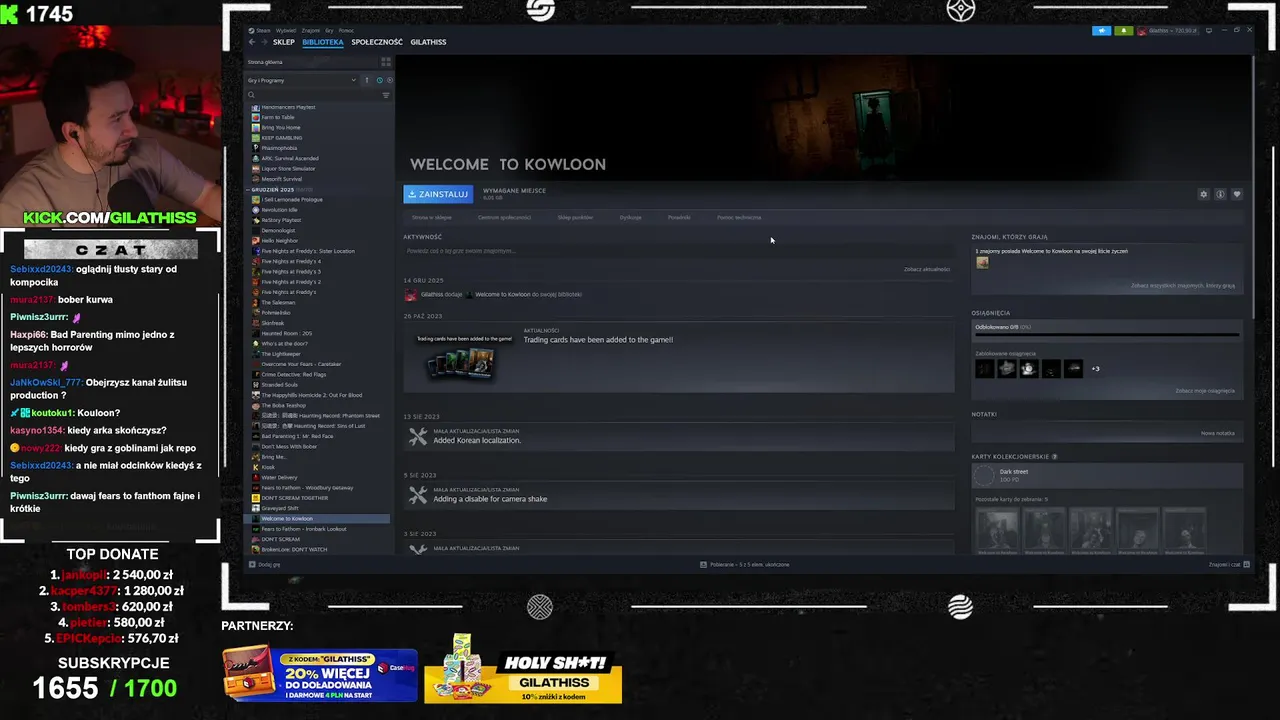Screen dimensions: 1280x720
Task: Switch library to grid collections view icon
Action: tap(386, 62)
